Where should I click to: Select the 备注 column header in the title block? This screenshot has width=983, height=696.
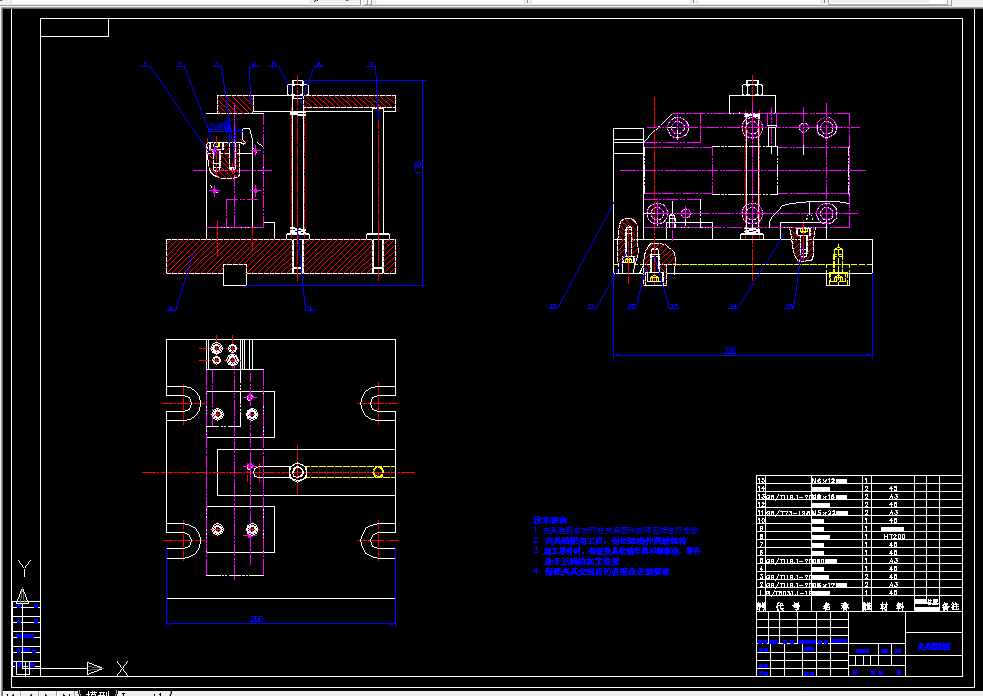pyautogui.click(x=950, y=606)
